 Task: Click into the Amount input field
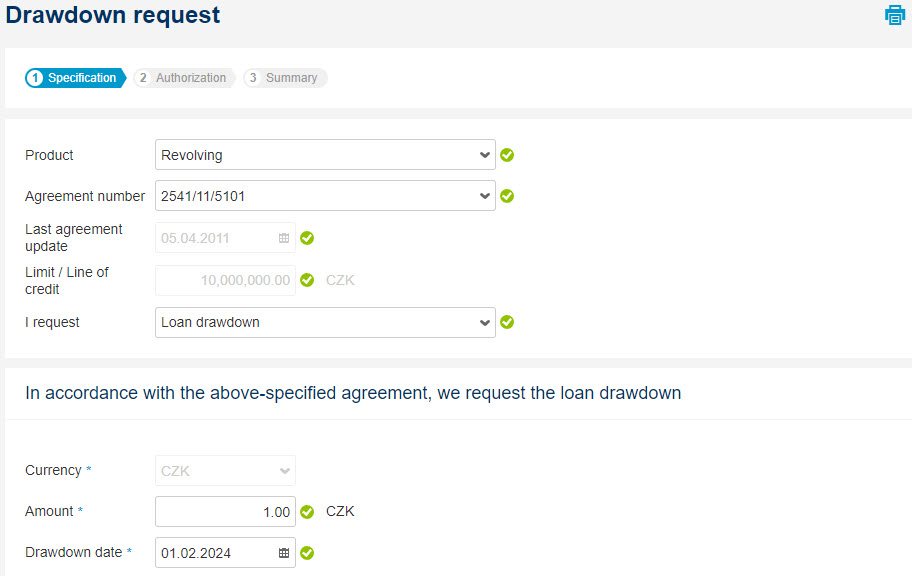(225, 511)
